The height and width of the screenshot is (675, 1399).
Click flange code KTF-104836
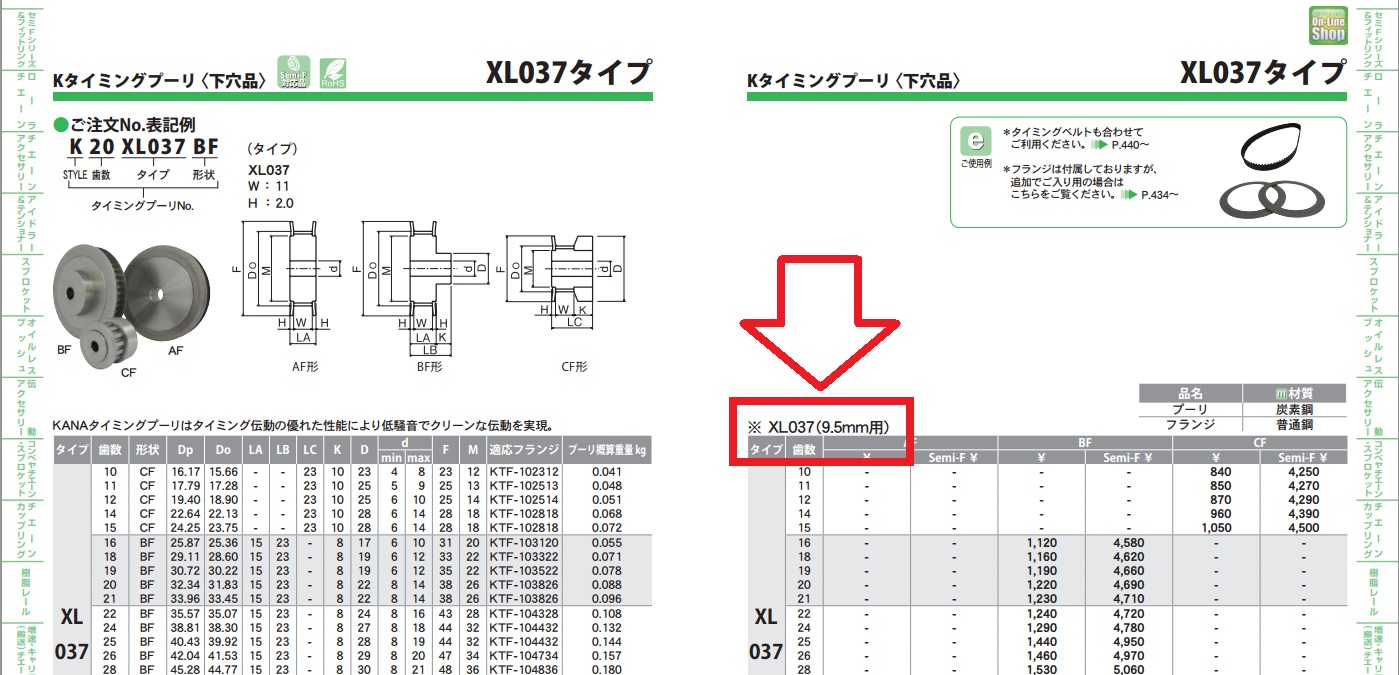524,669
